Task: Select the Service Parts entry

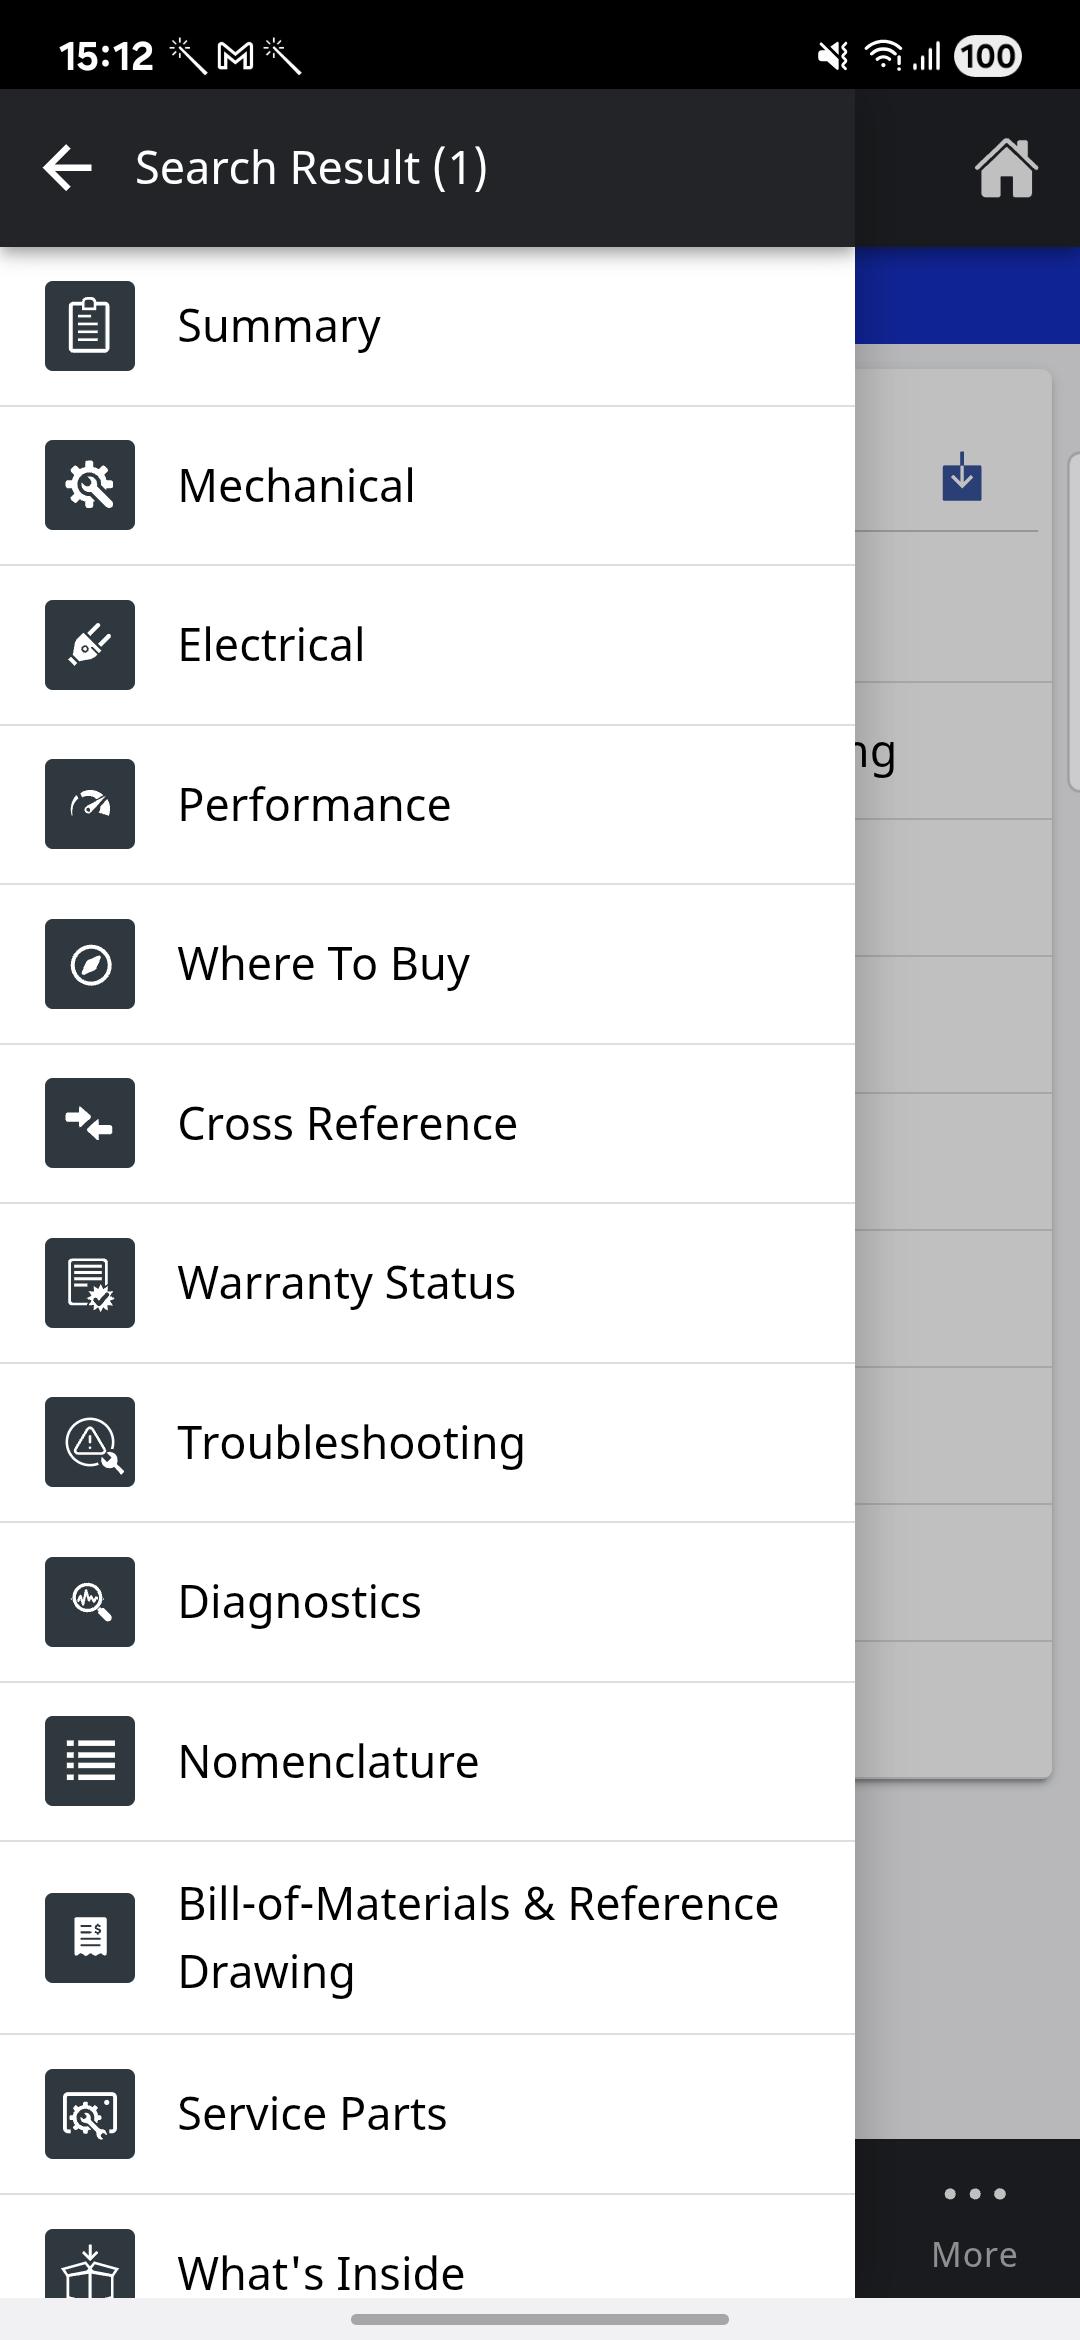Action: pyautogui.click(x=312, y=2114)
